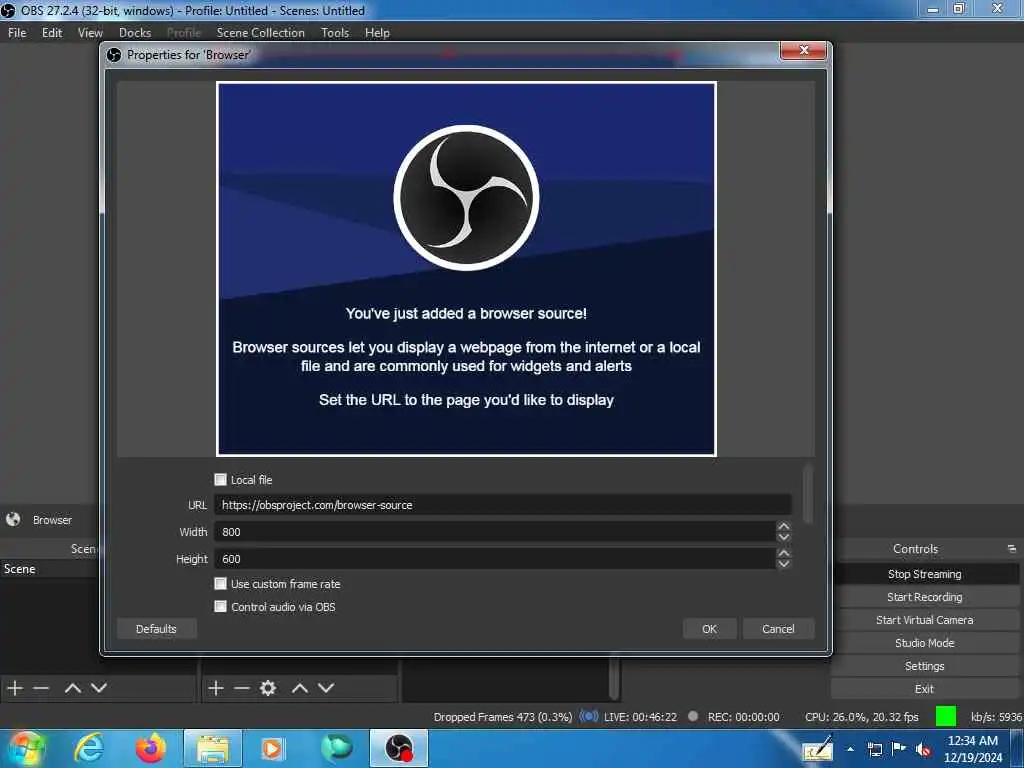This screenshot has height=768, width=1024.
Task: Move the scene down with the arrow icon
Action: (x=99, y=688)
